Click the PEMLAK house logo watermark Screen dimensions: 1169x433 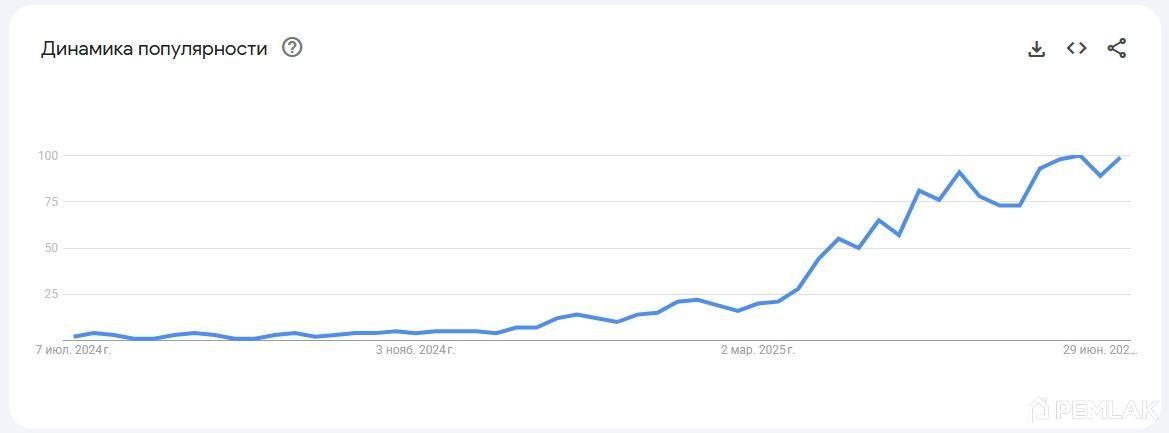click(1039, 409)
